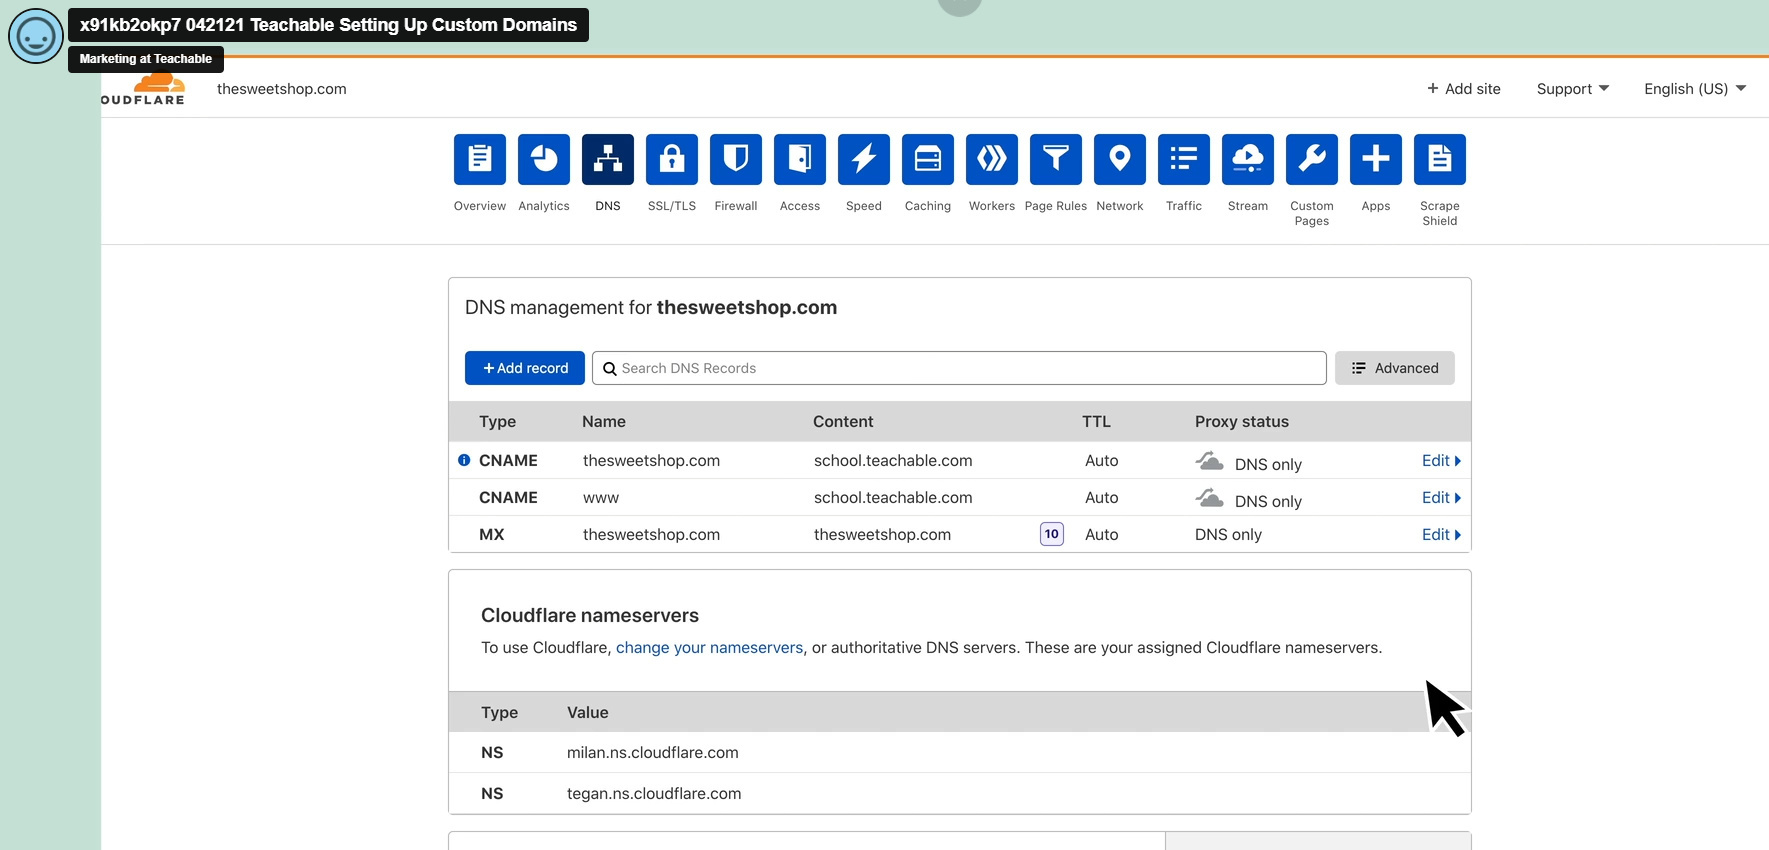Select the Page Rules funnel icon
Viewport: 1769px width, 850px height.
(1056, 159)
